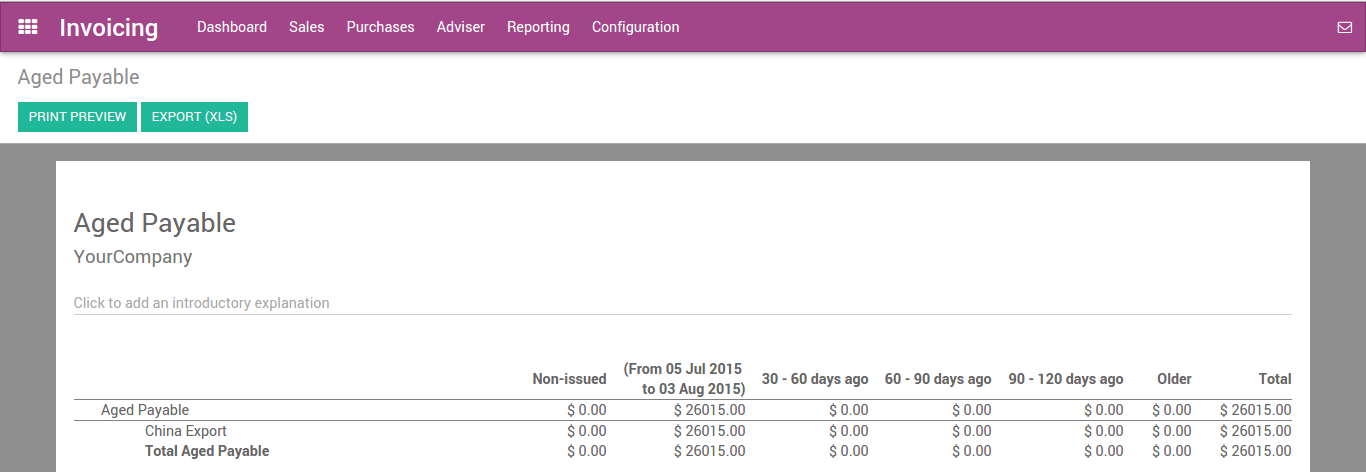Open the apps grid menu icon
Image resolution: width=1366 pixels, height=472 pixels.
pos(28,27)
